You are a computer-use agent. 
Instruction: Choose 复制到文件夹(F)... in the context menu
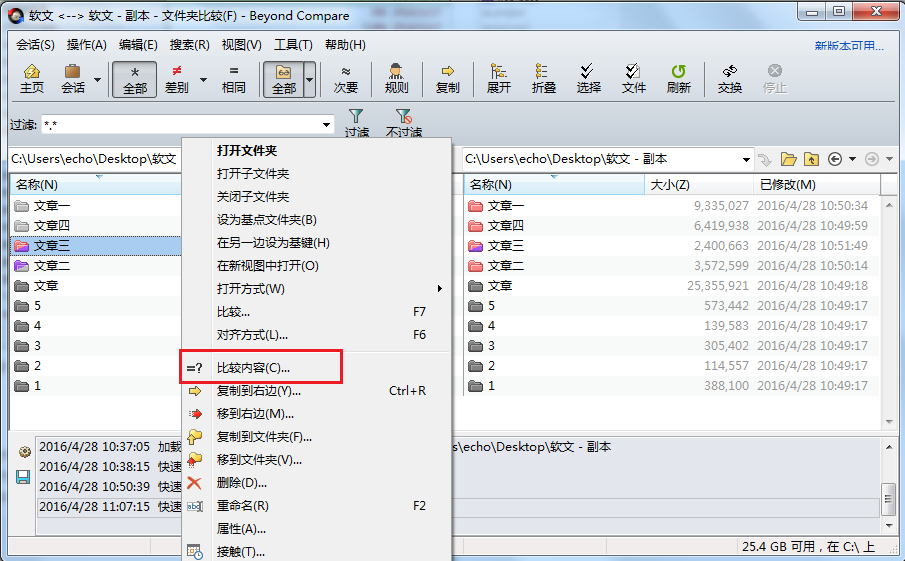click(316, 437)
